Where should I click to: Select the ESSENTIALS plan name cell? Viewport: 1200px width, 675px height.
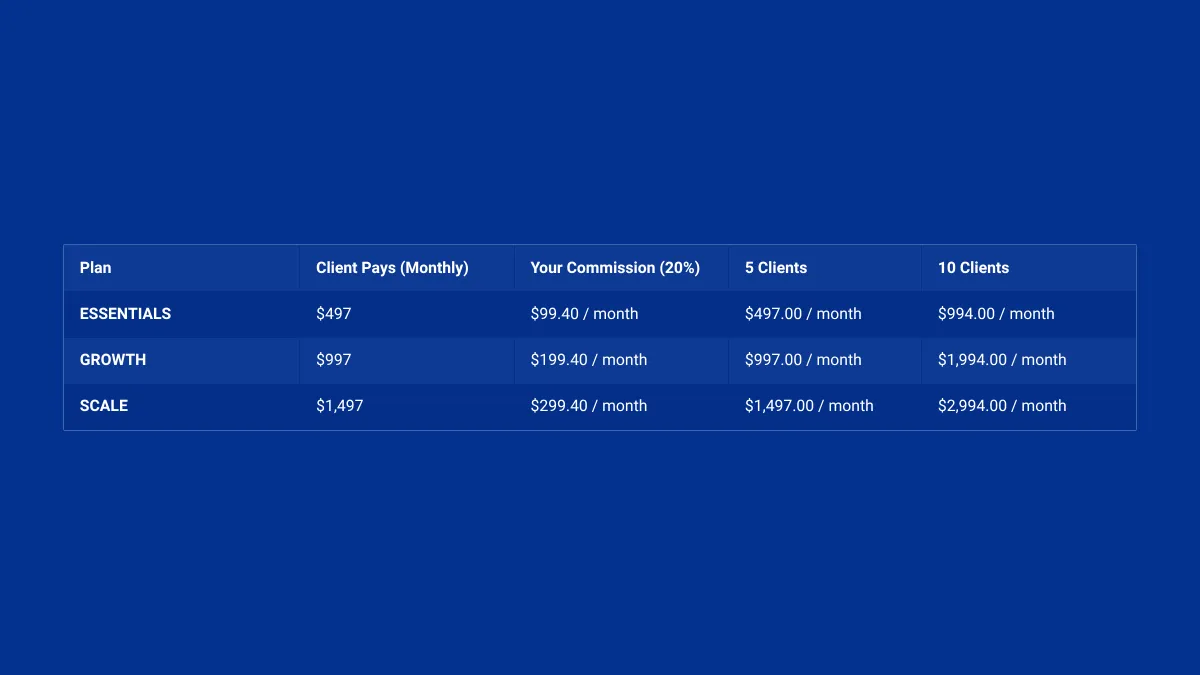click(x=181, y=314)
